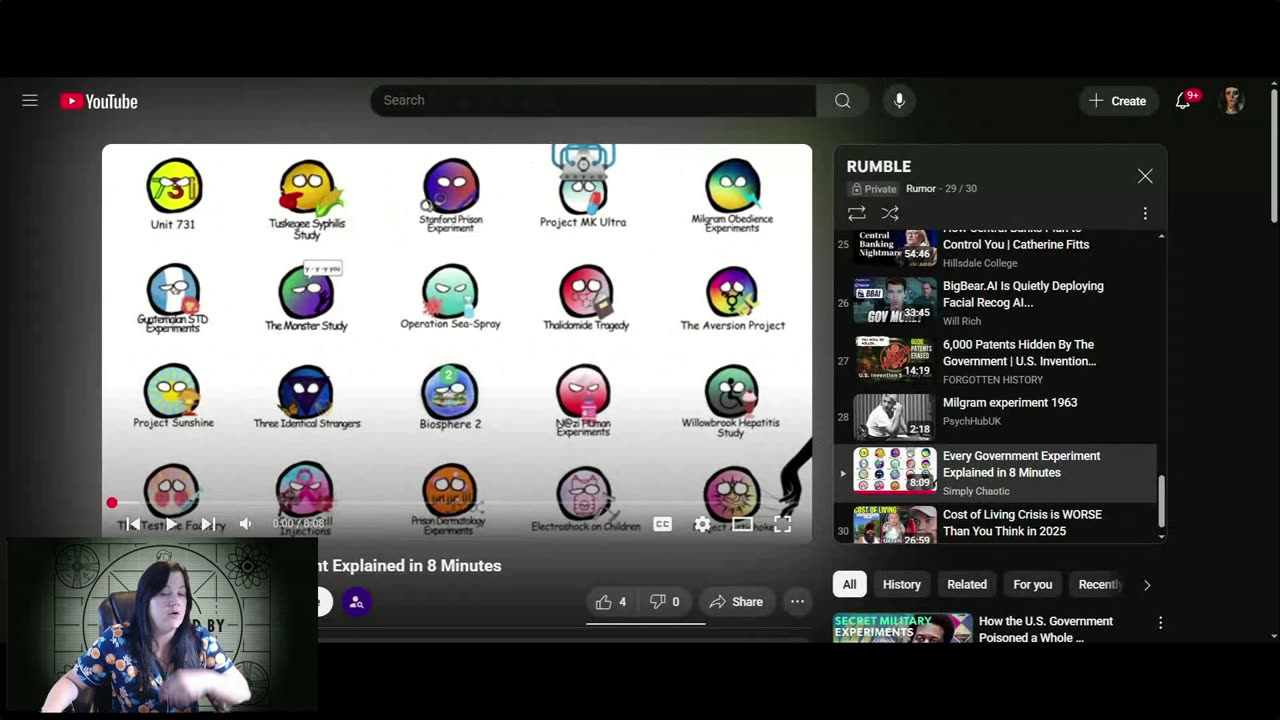Mute the video with speaker icon
Screen dimensions: 1280x720
click(246, 524)
